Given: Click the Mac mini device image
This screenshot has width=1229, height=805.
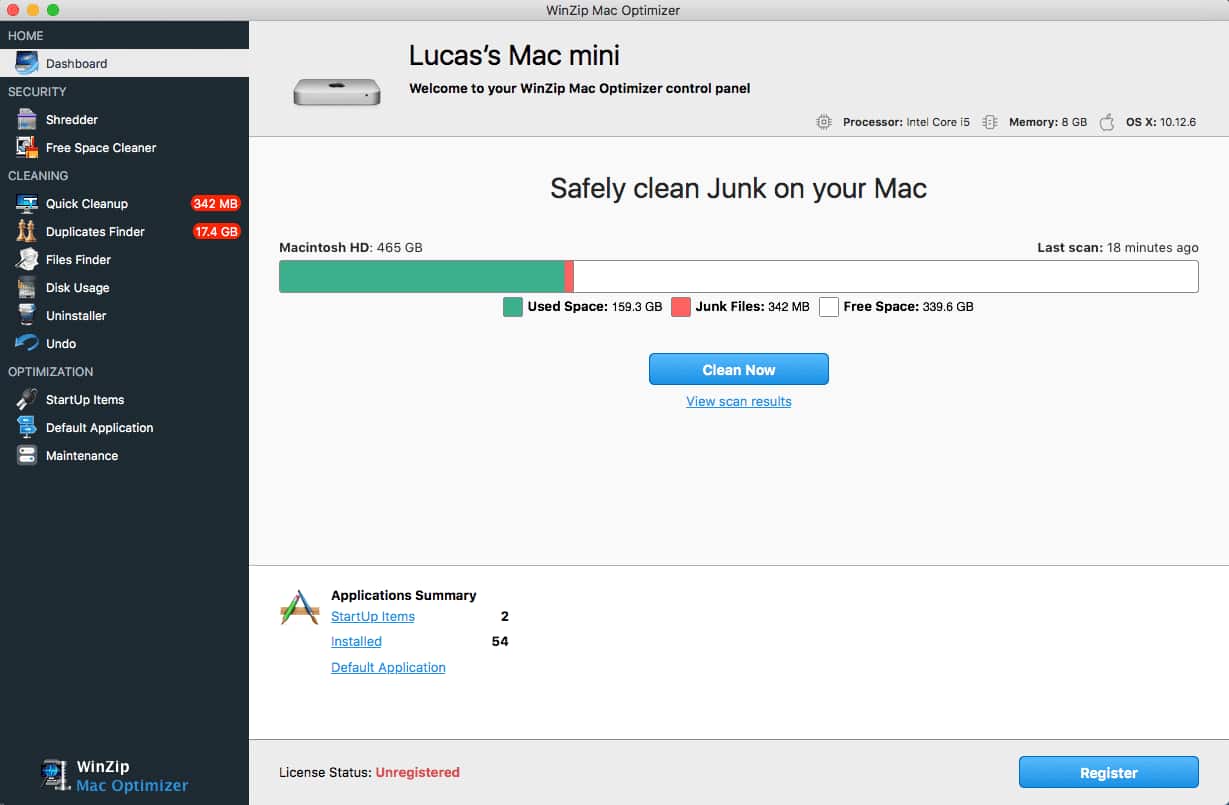Looking at the screenshot, I should [337, 92].
